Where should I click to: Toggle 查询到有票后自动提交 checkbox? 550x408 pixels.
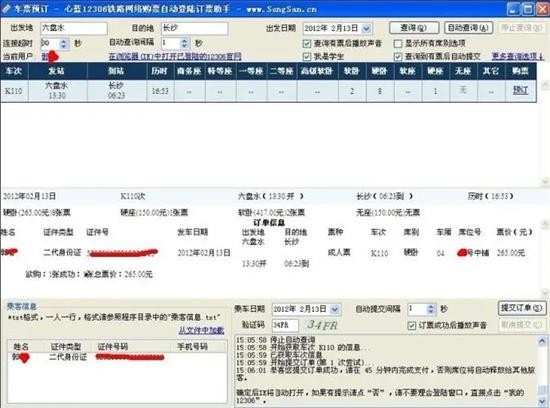pos(398,56)
